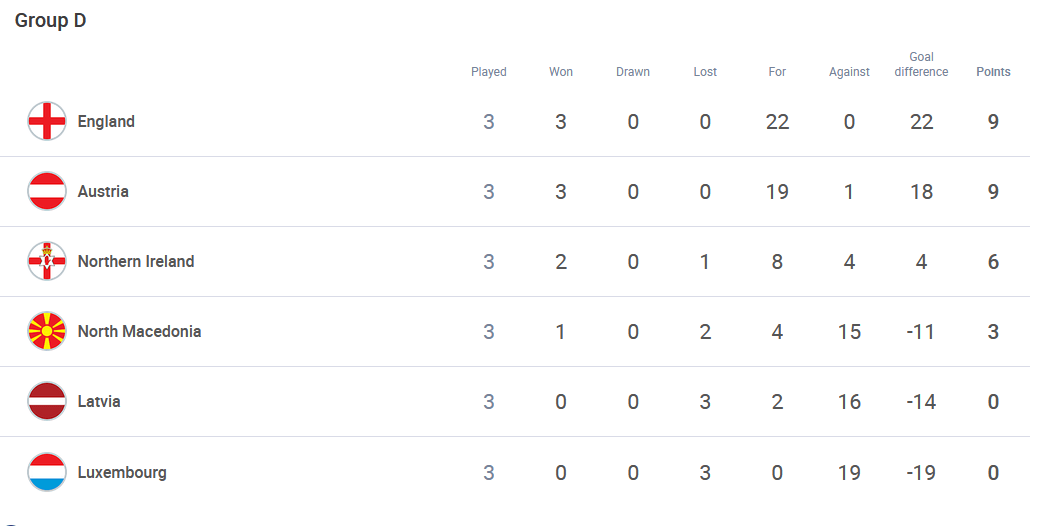
Task: Select the Northern Ireland team name
Action: point(136,262)
